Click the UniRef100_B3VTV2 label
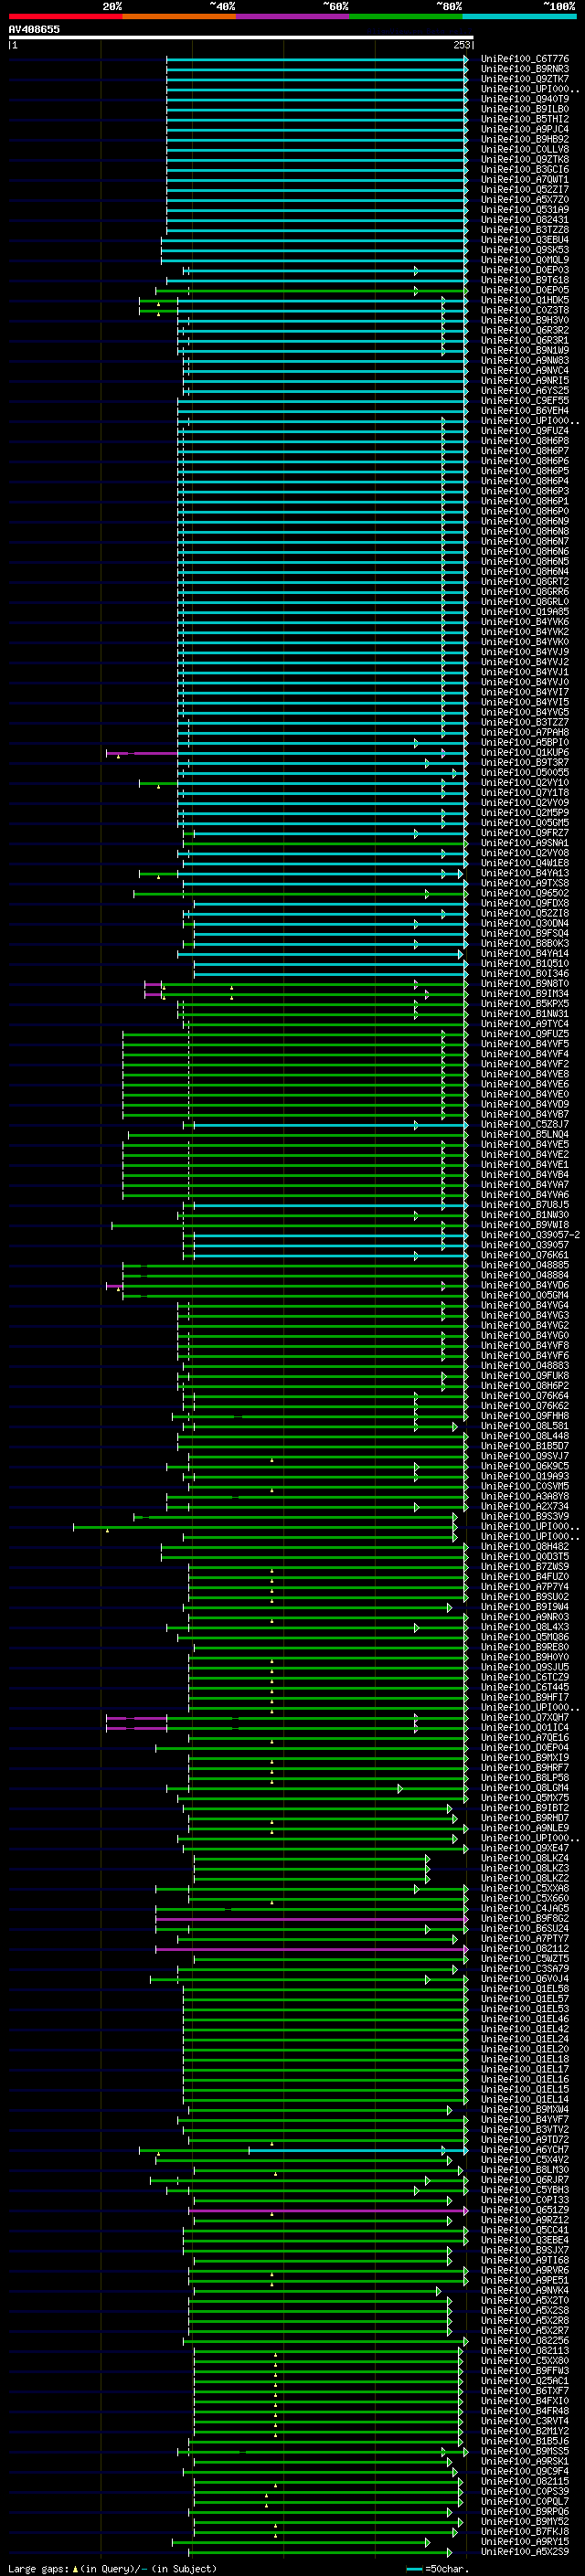Screen dimensions: 585x2576 click(x=525, y=2129)
